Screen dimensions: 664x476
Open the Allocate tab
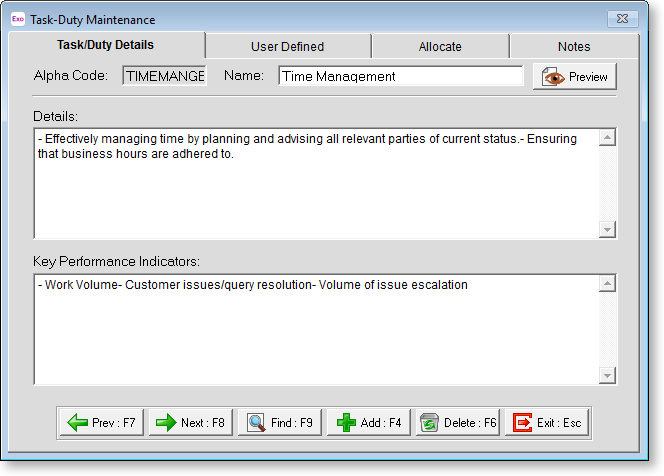click(440, 46)
